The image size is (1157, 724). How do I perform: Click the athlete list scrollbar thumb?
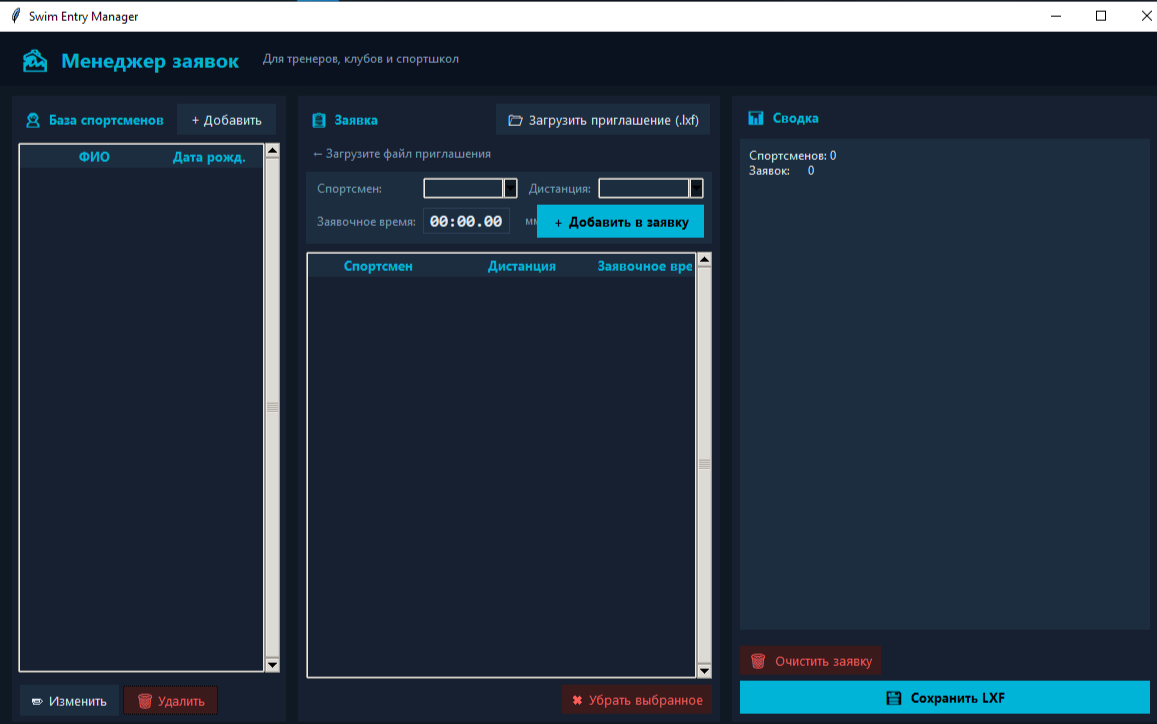[272, 407]
